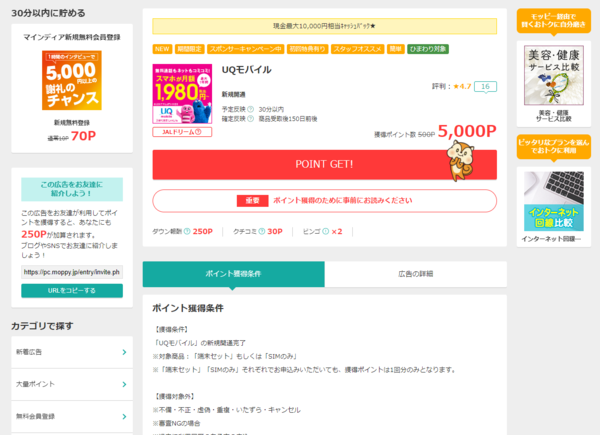The height and width of the screenshot is (435, 600).
Task: Click the help icon beside ダウン報酬
Action: 187,231
